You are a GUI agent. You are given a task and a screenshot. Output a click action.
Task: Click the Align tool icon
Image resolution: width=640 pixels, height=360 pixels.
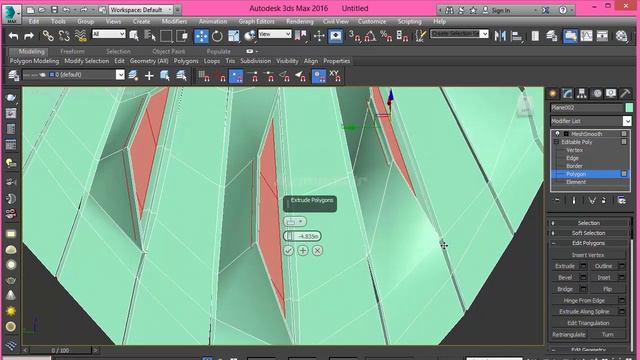(x=517, y=36)
